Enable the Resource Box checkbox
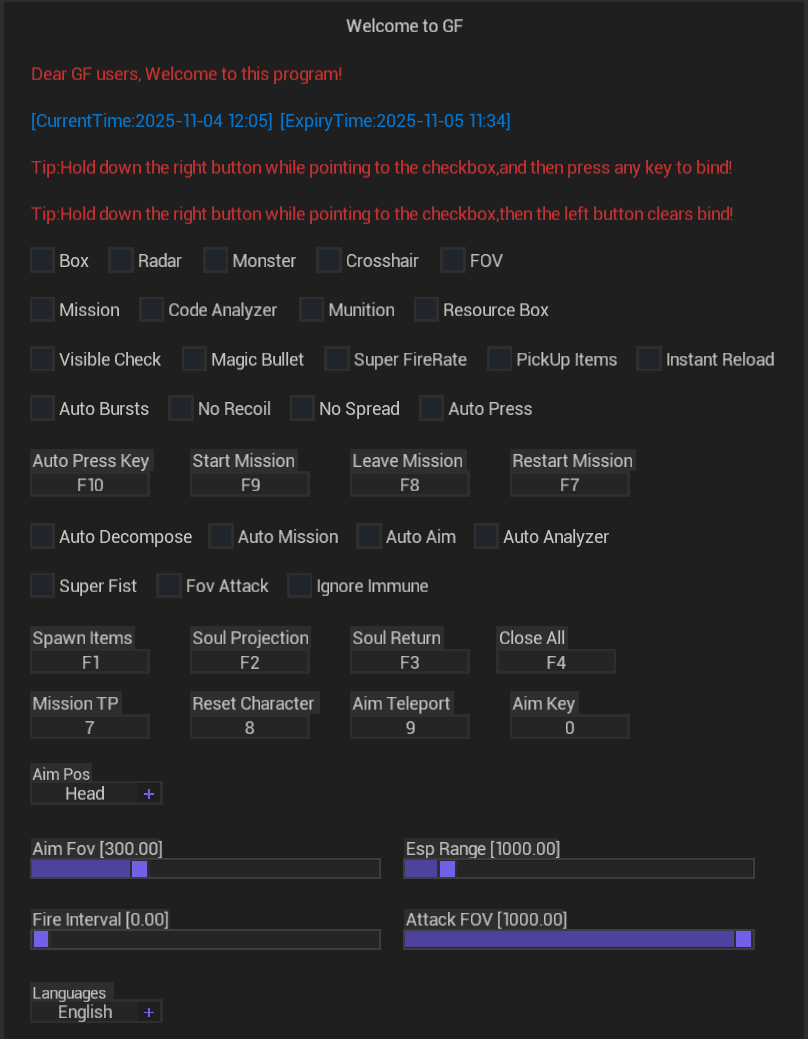 427,310
